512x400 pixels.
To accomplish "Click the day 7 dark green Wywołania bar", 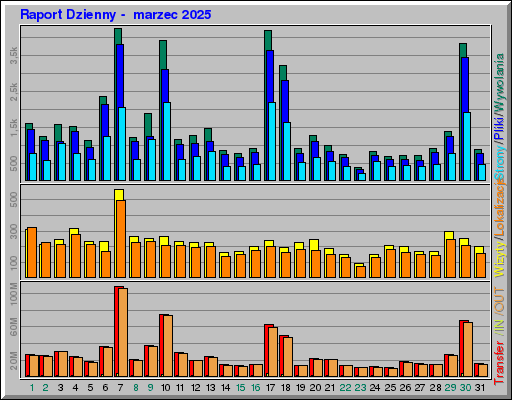I will [118, 36].
